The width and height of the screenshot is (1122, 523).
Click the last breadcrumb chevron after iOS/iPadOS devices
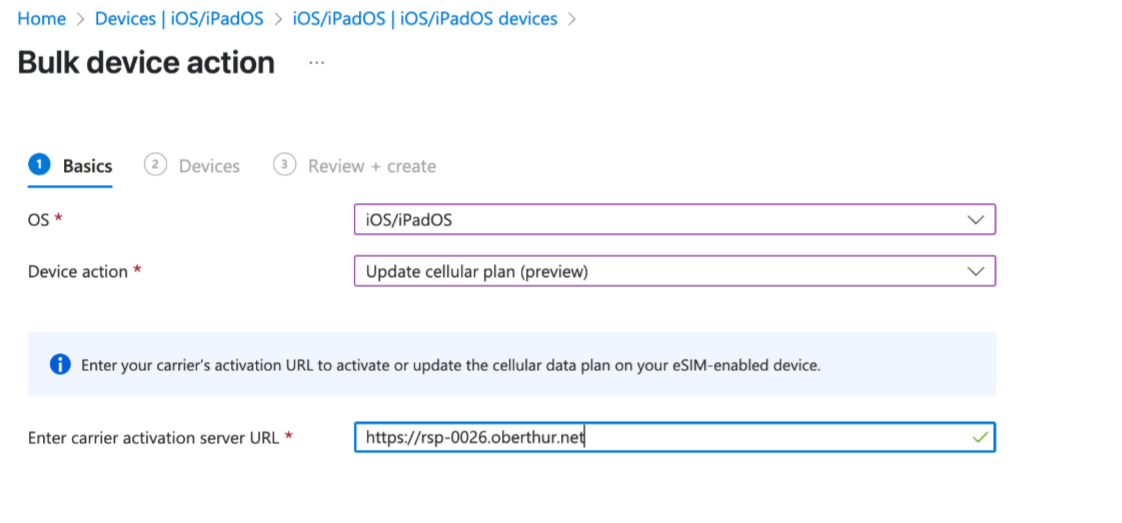571,19
